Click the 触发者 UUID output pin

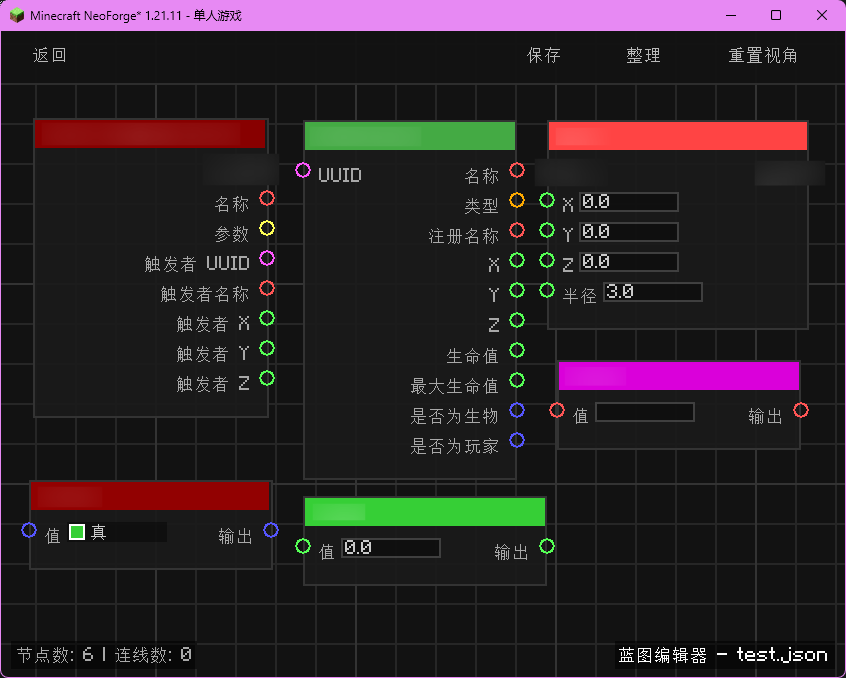(x=267, y=259)
